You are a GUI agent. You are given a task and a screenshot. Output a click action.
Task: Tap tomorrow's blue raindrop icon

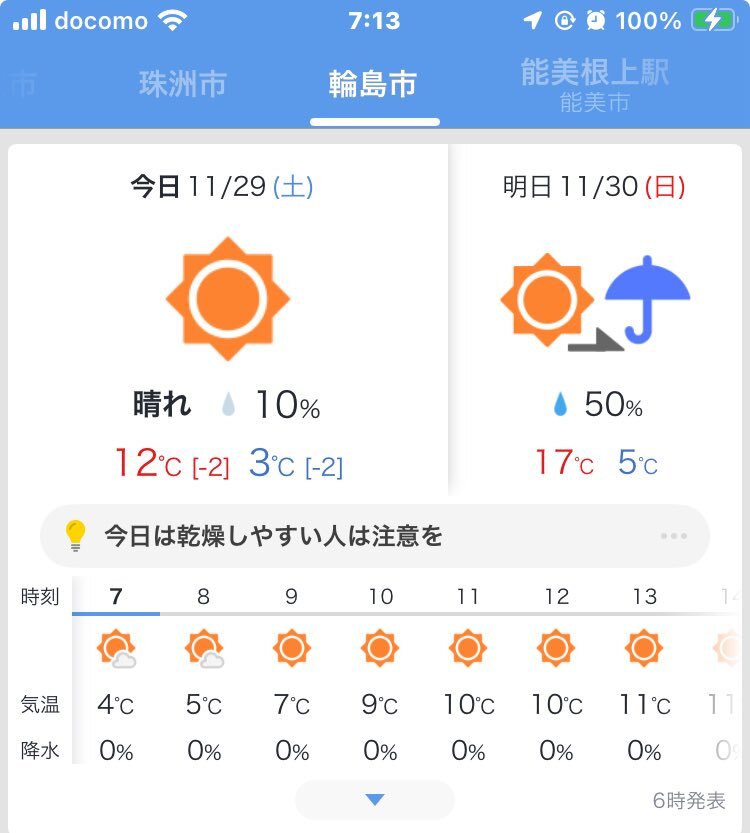coord(561,405)
